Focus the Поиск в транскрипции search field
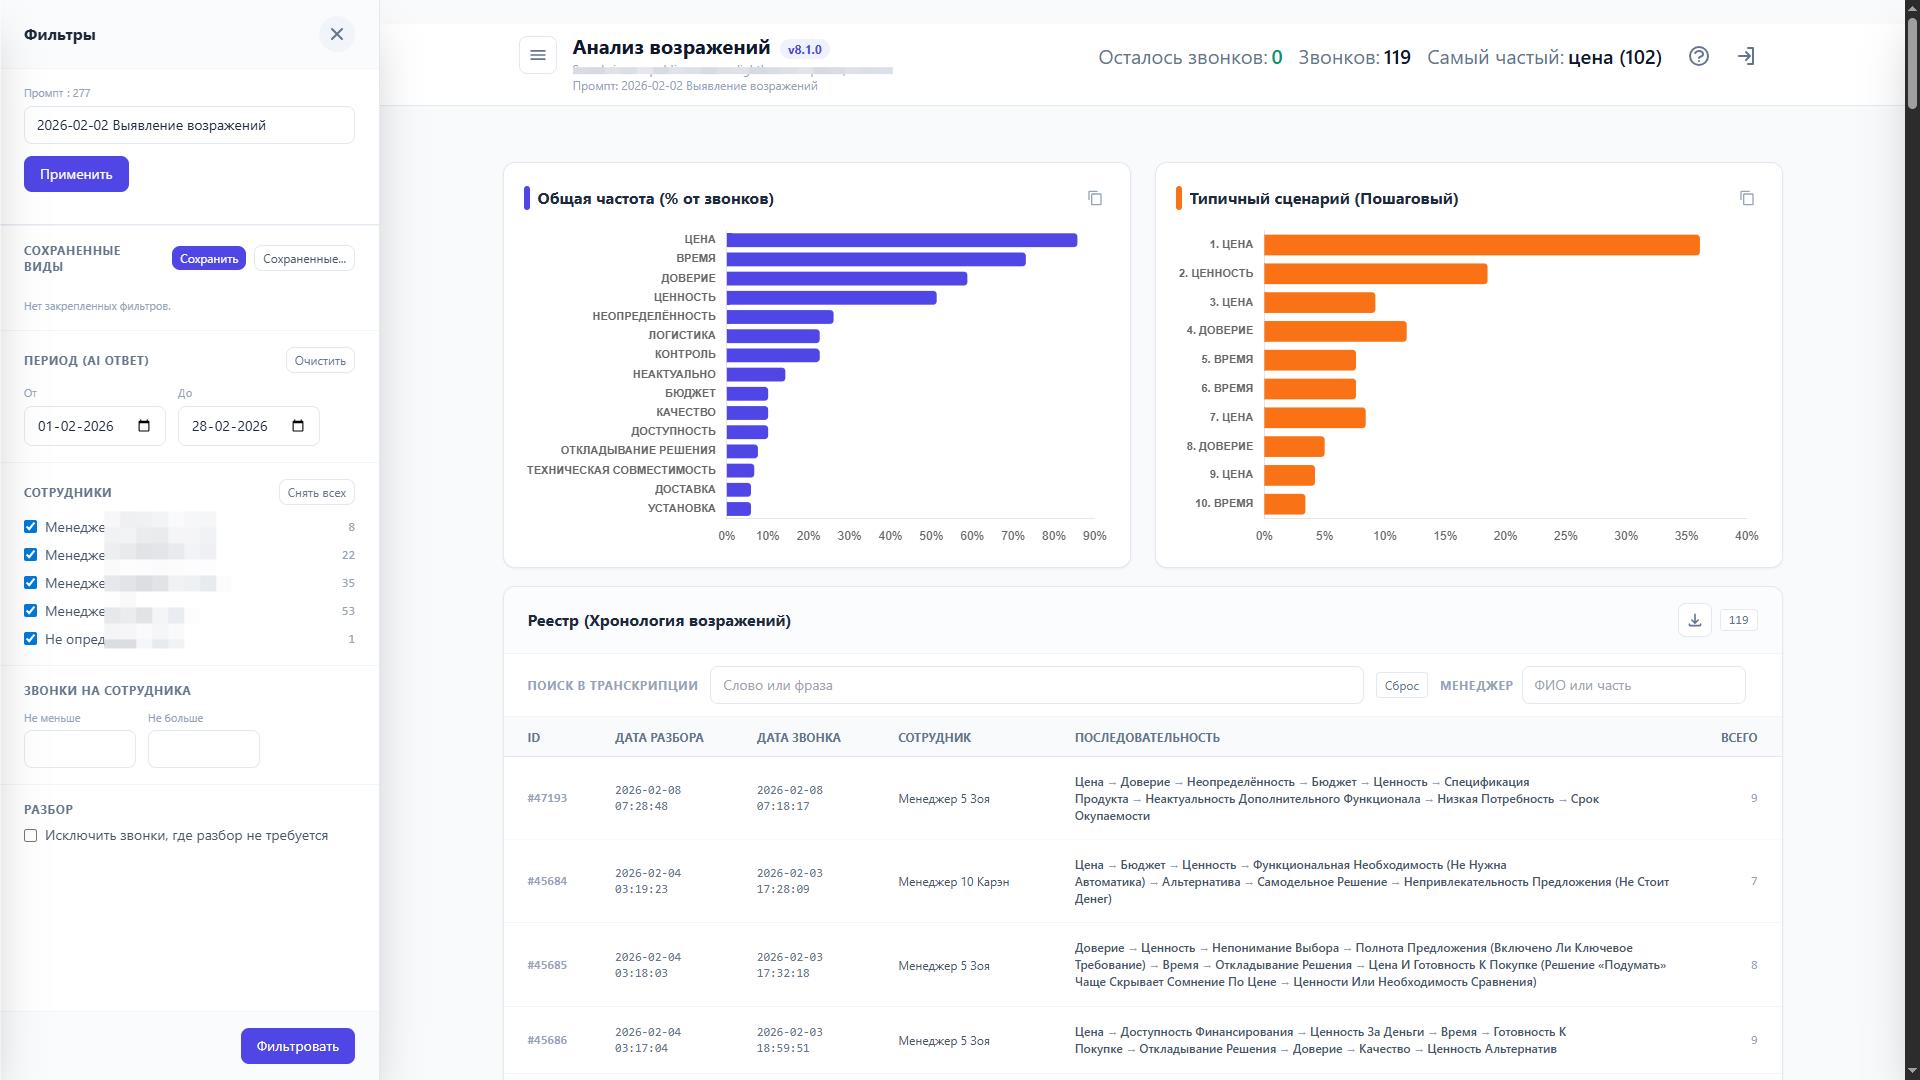 (1036, 686)
